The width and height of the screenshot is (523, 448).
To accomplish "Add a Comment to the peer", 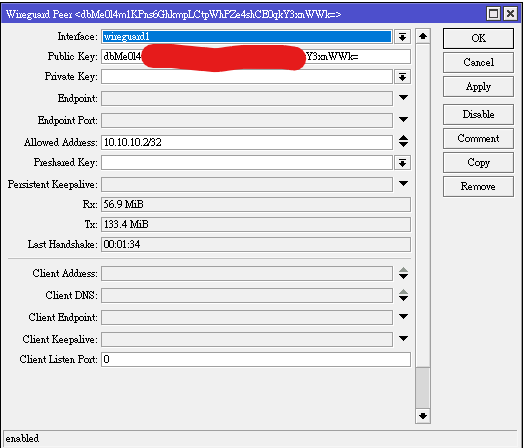I will [478, 138].
